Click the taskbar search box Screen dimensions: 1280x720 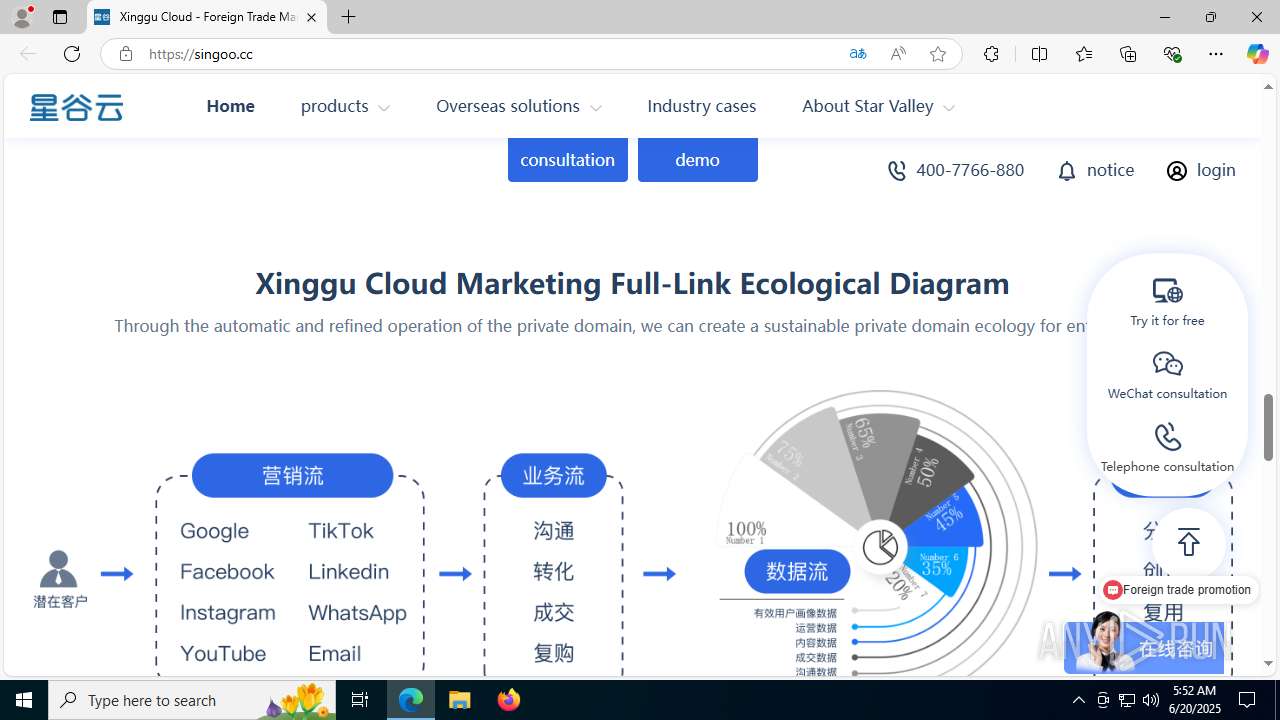(x=194, y=700)
